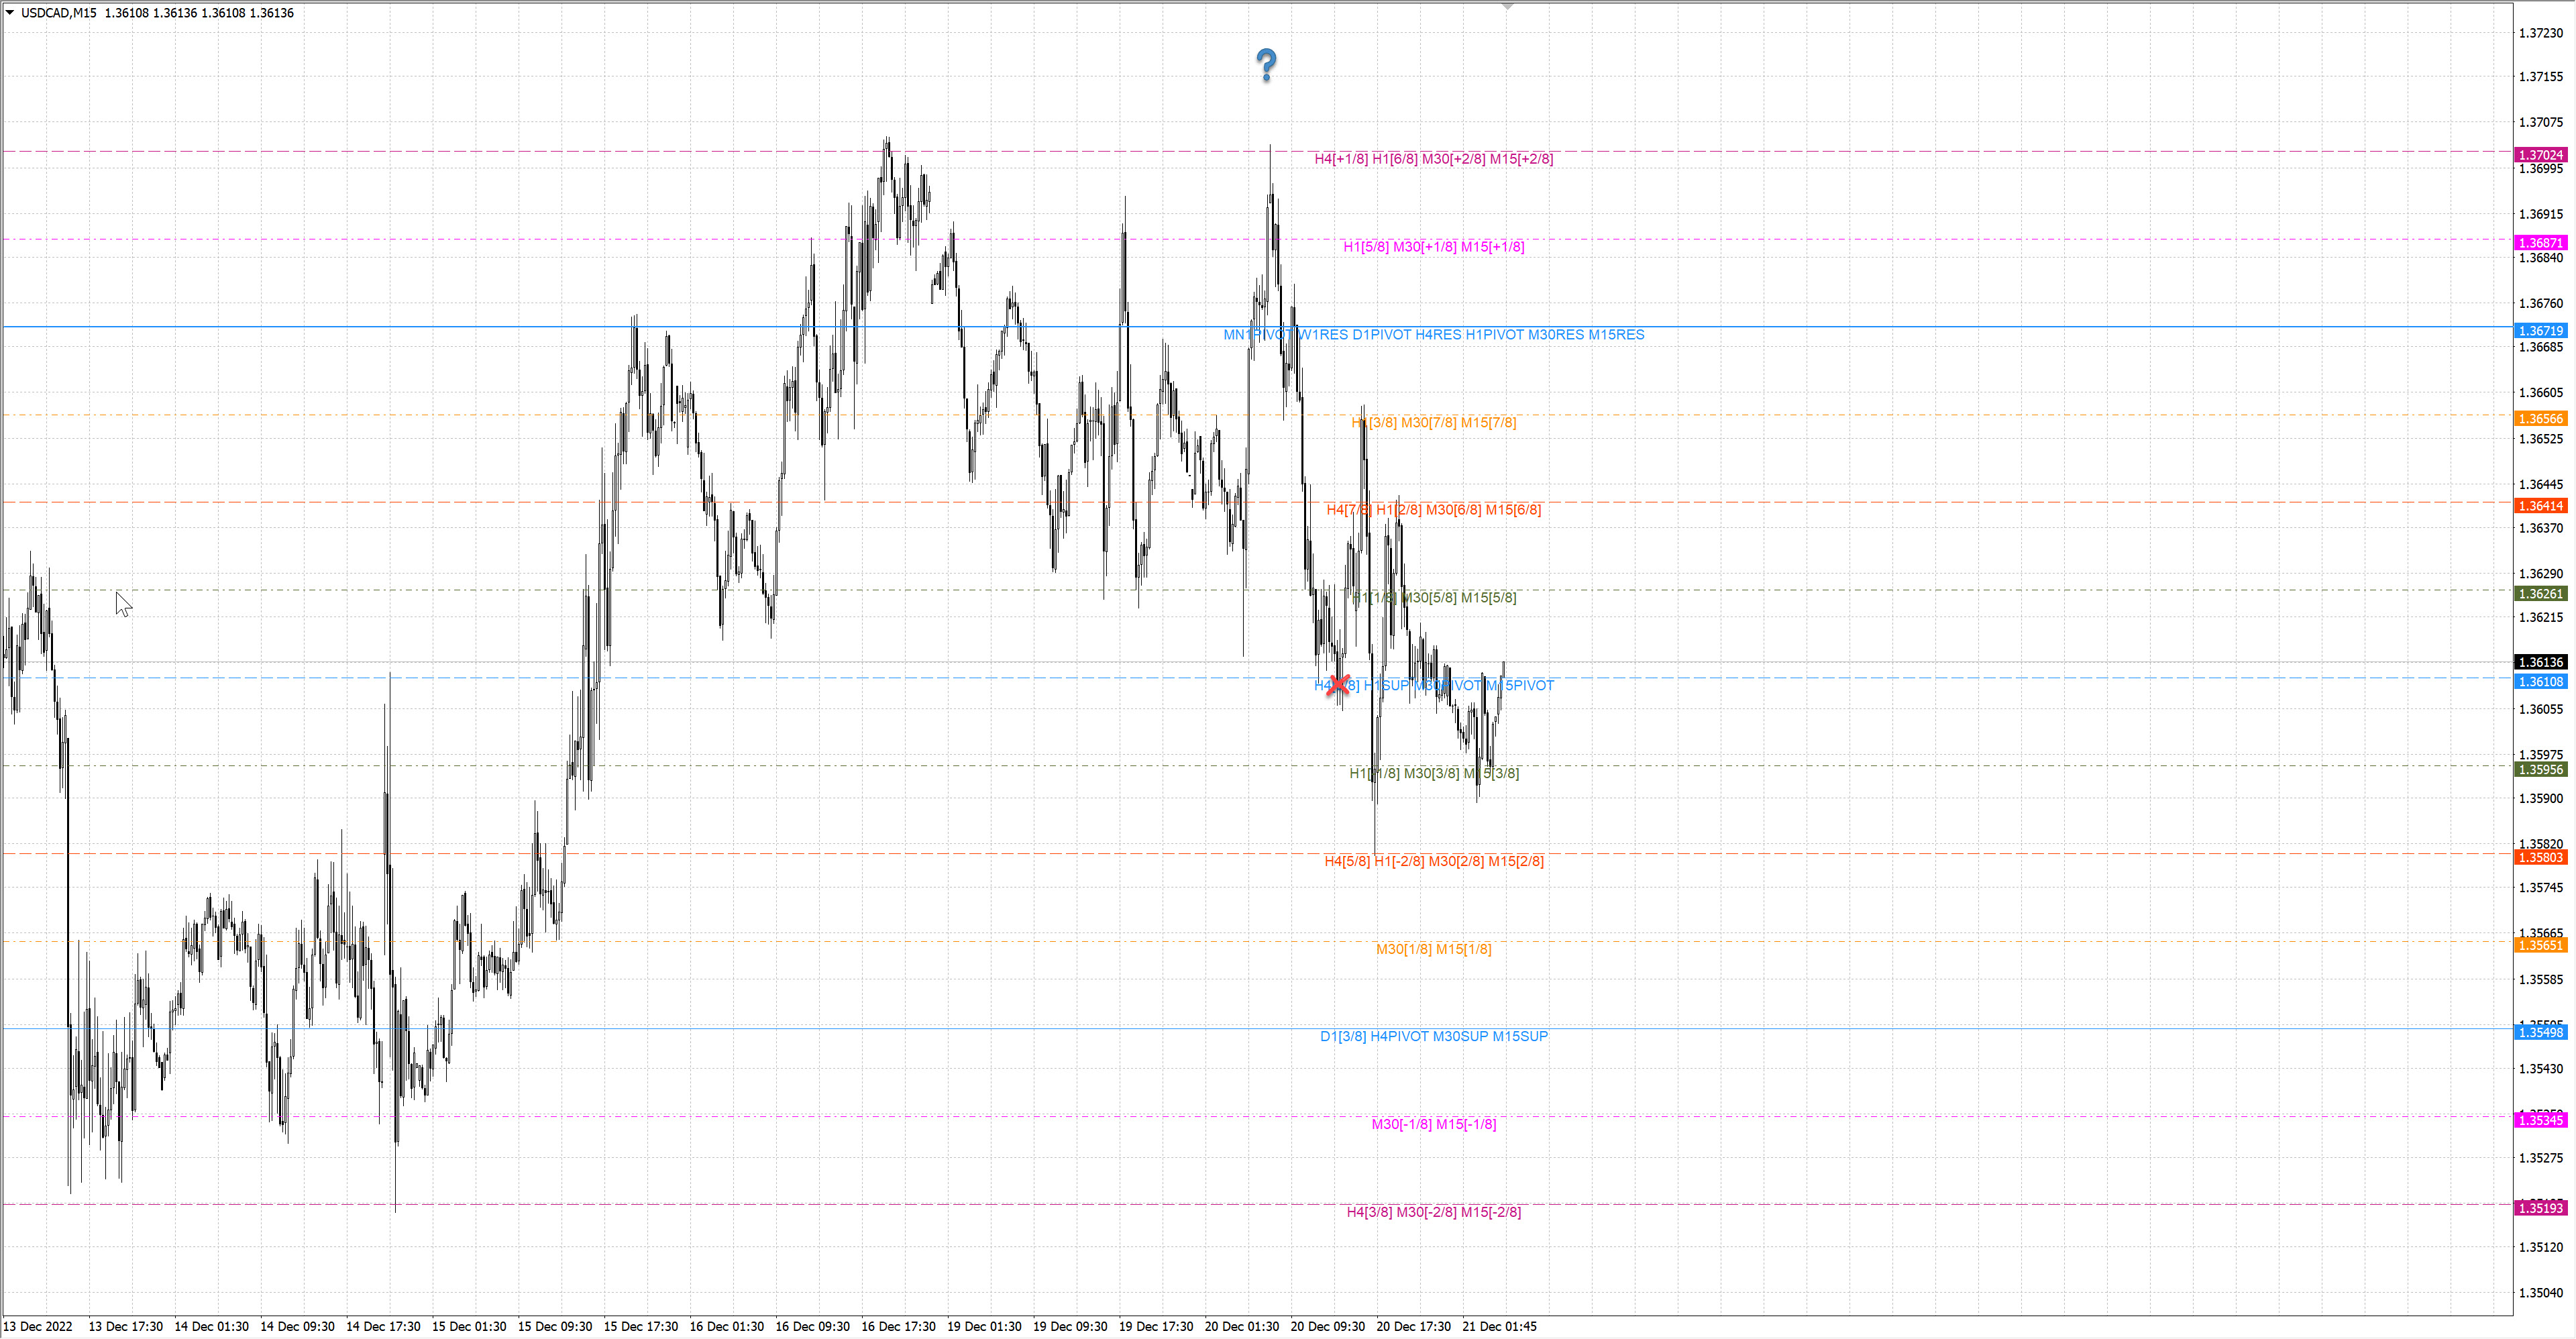2576x1339 pixels.
Task: Click the H1SUP M30PIVOT M15PIVOT label
Action: point(1458,685)
